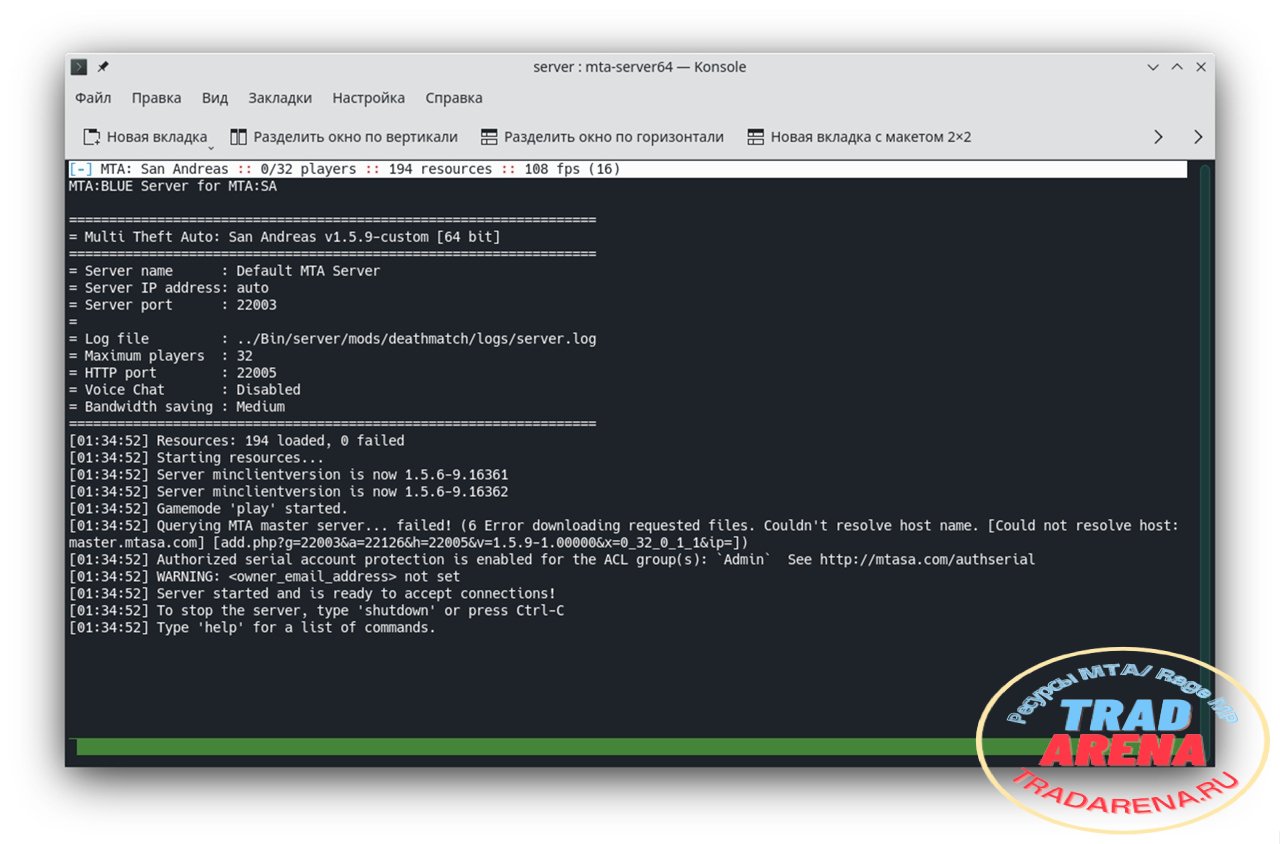The height and width of the screenshot is (844, 1280).
Task: Click the HTTP port '22005' value
Action: tap(256, 373)
